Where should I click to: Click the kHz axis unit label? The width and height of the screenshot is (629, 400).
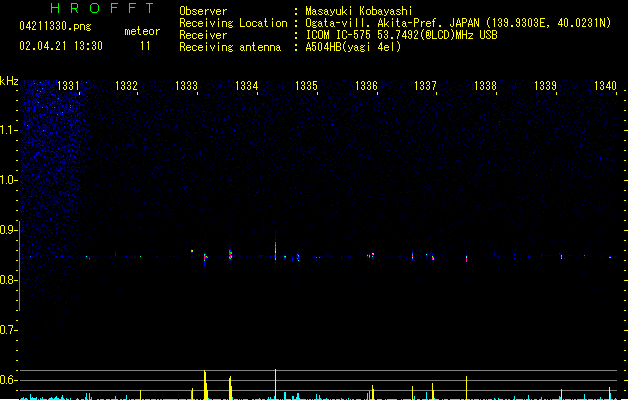(9, 81)
